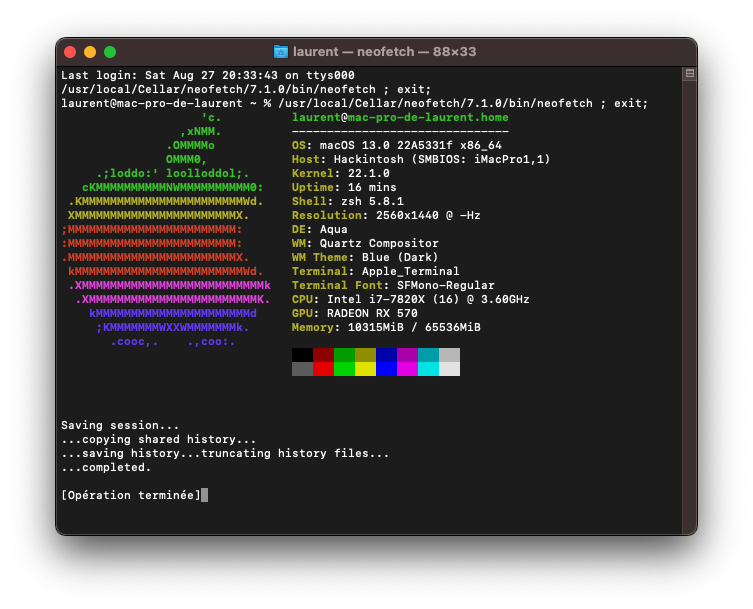Click the olive color block

pyautogui.click(x=365, y=355)
